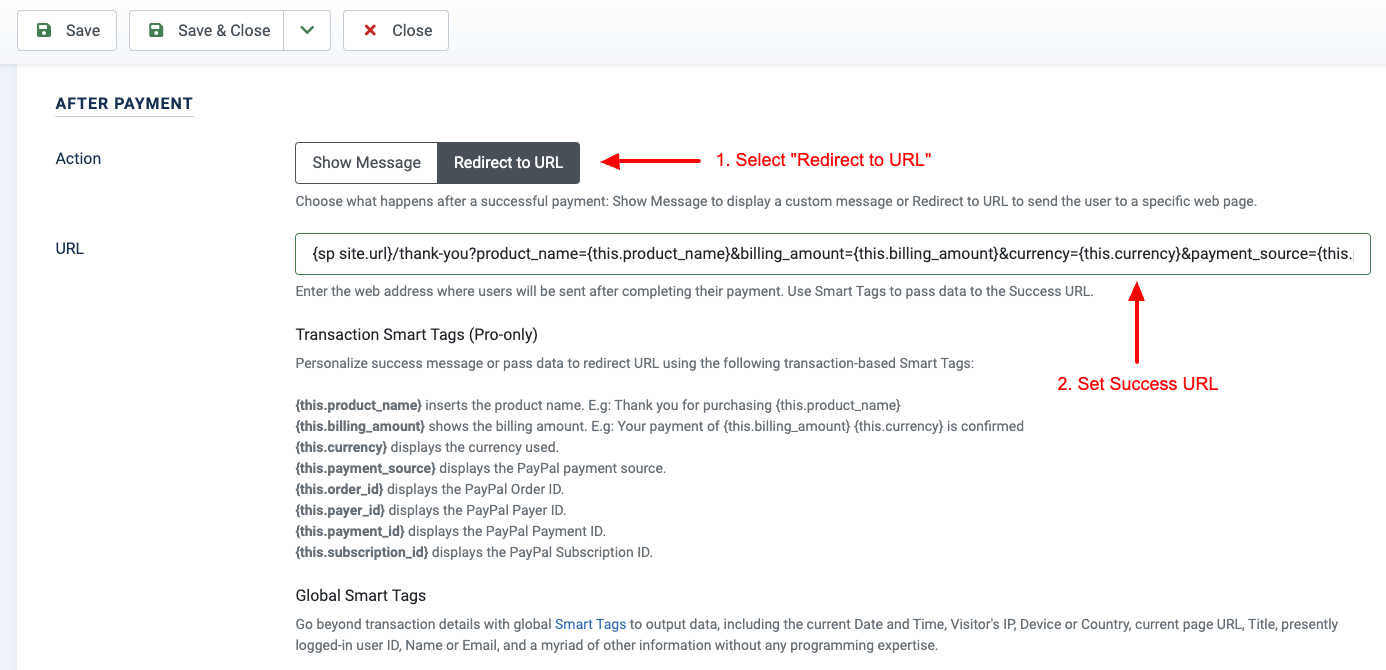1386x670 pixels.
Task: Click the URL field label
Action: click(x=70, y=248)
